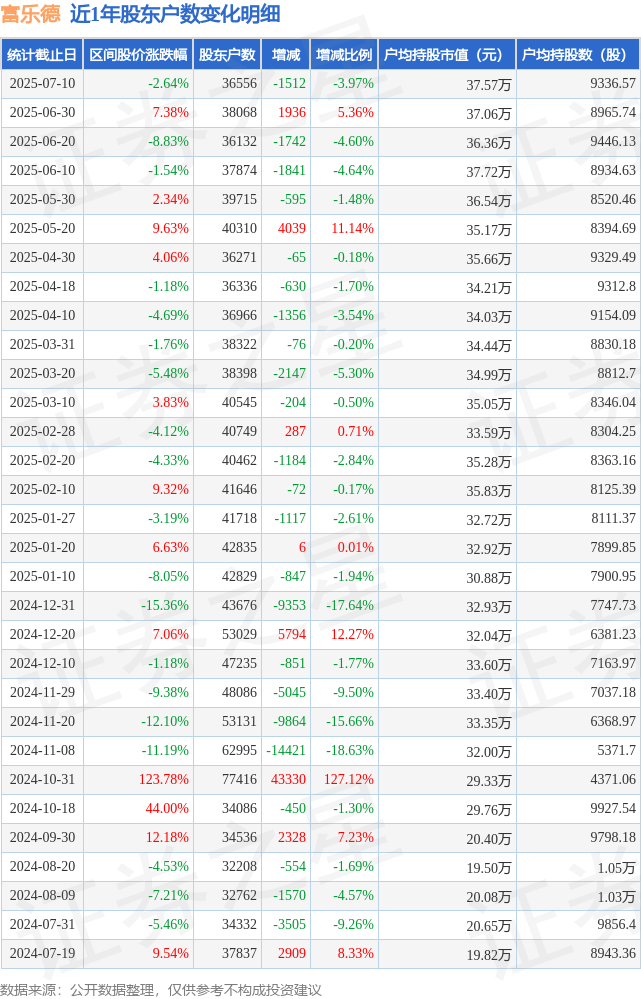Select the 2025-07-10 date cell
The image size is (641, 999).
pos(42,83)
